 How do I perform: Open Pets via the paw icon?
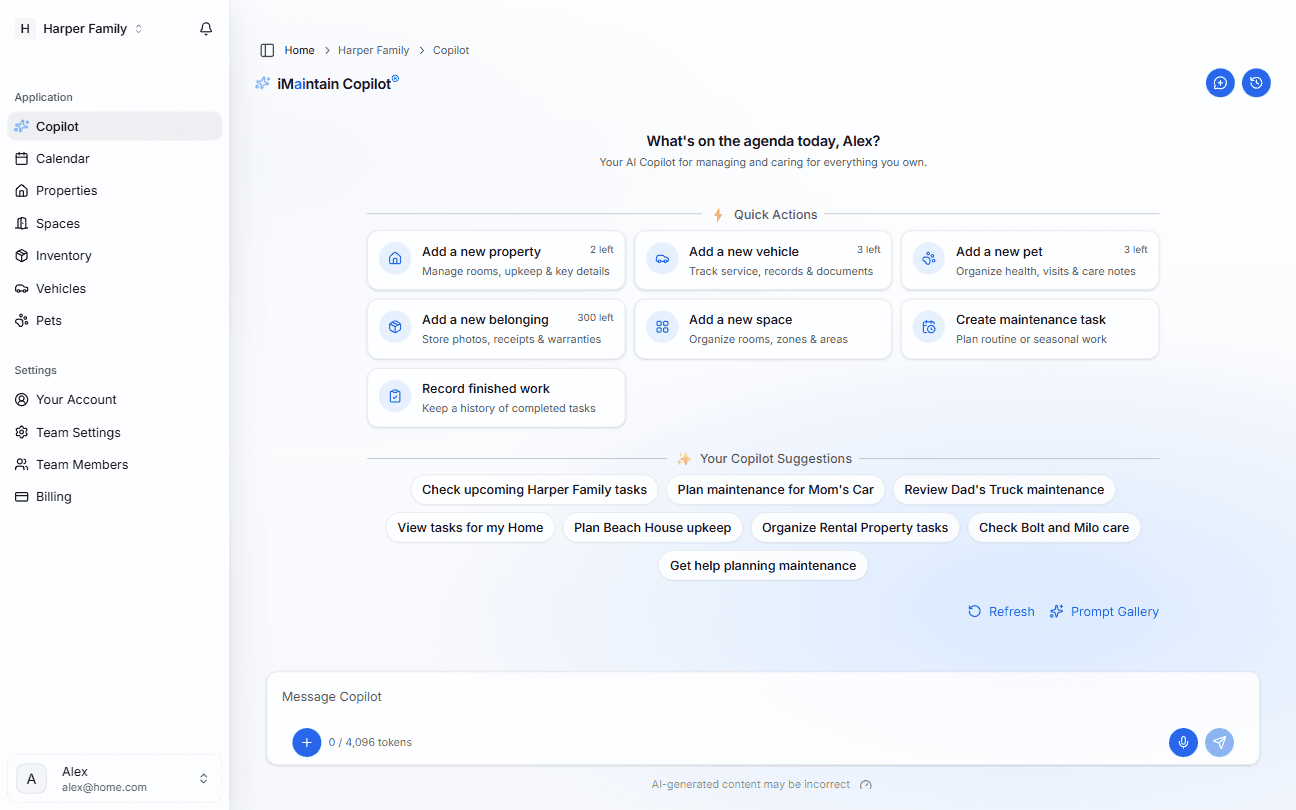[x=23, y=320]
